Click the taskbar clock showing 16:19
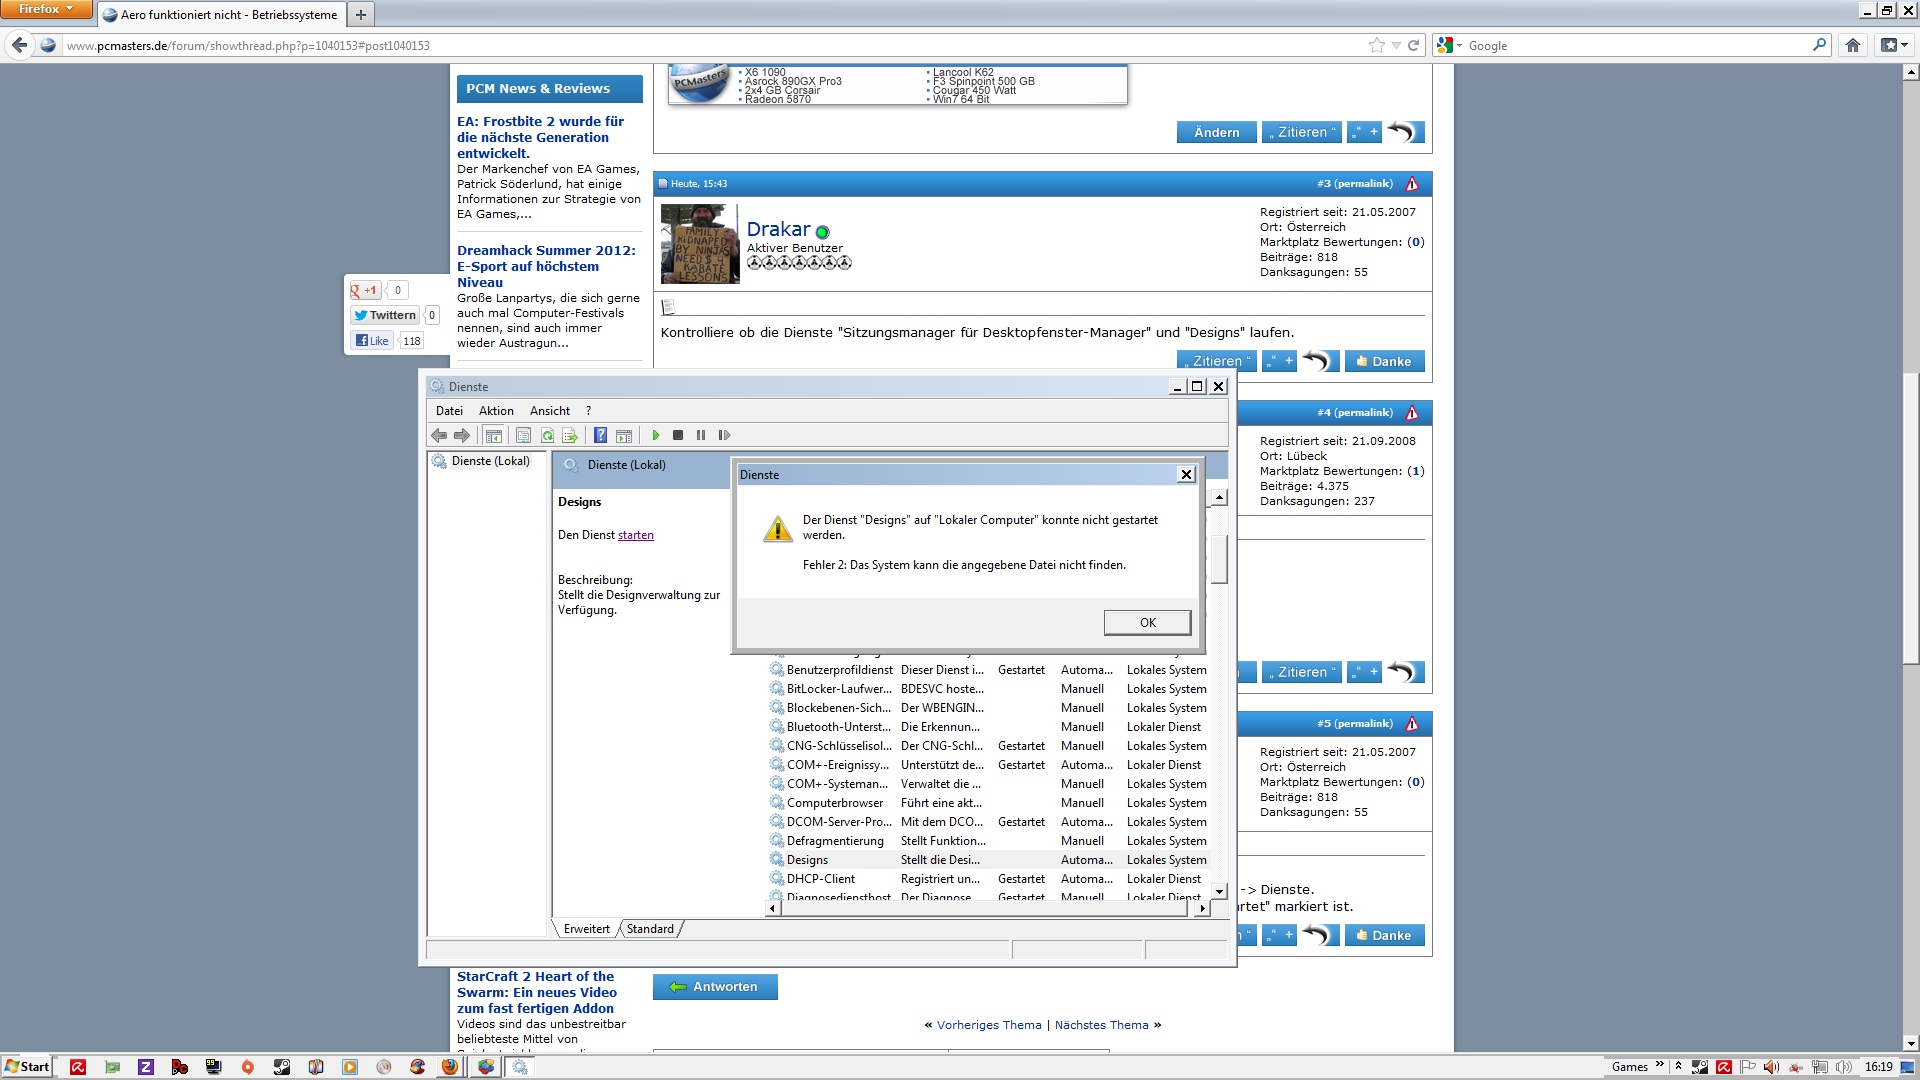Viewport: 1920px width, 1080px height. 1878,1067
